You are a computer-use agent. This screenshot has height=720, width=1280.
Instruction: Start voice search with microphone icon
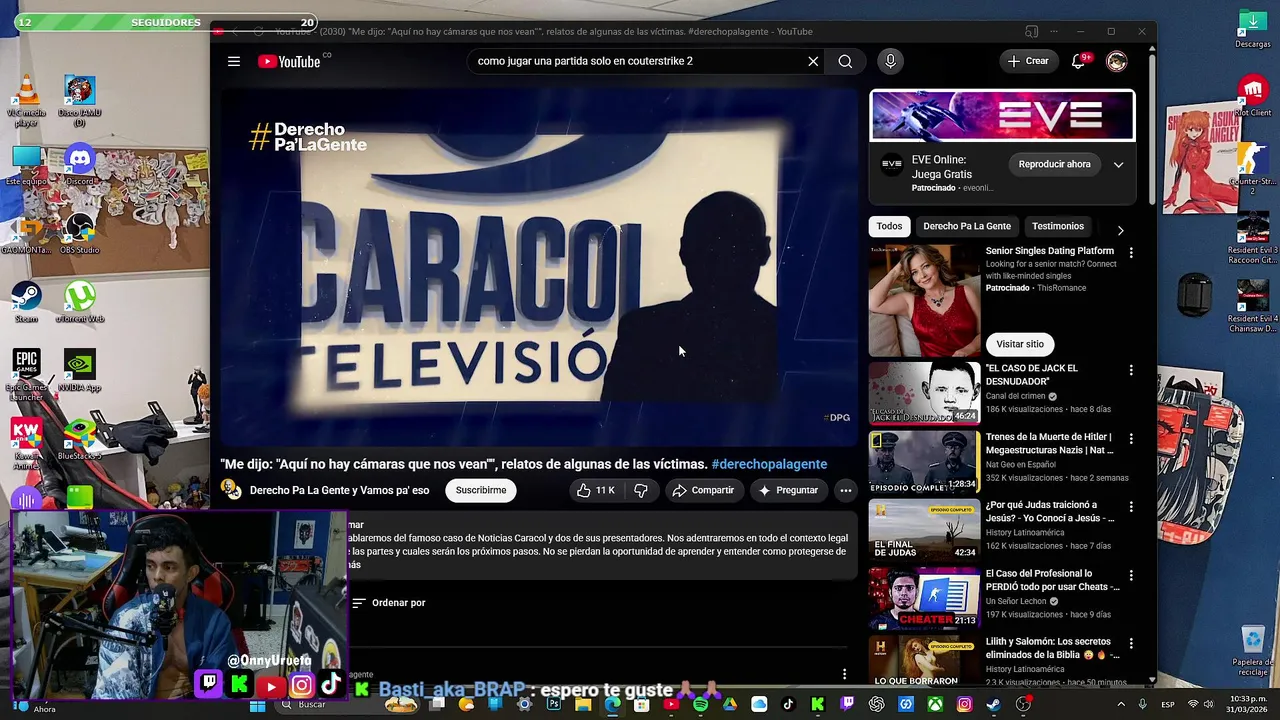click(890, 61)
